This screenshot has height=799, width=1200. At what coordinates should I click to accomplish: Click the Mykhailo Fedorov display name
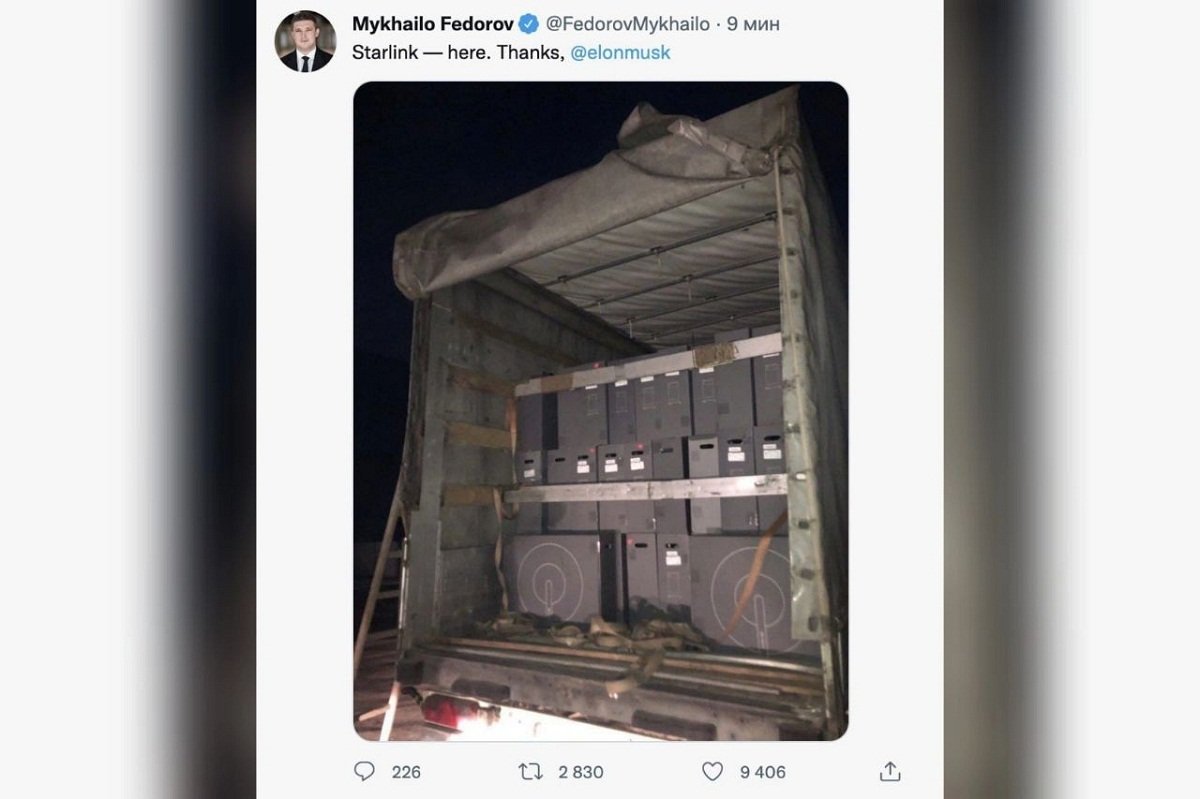pyautogui.click(x=431, y=24)
